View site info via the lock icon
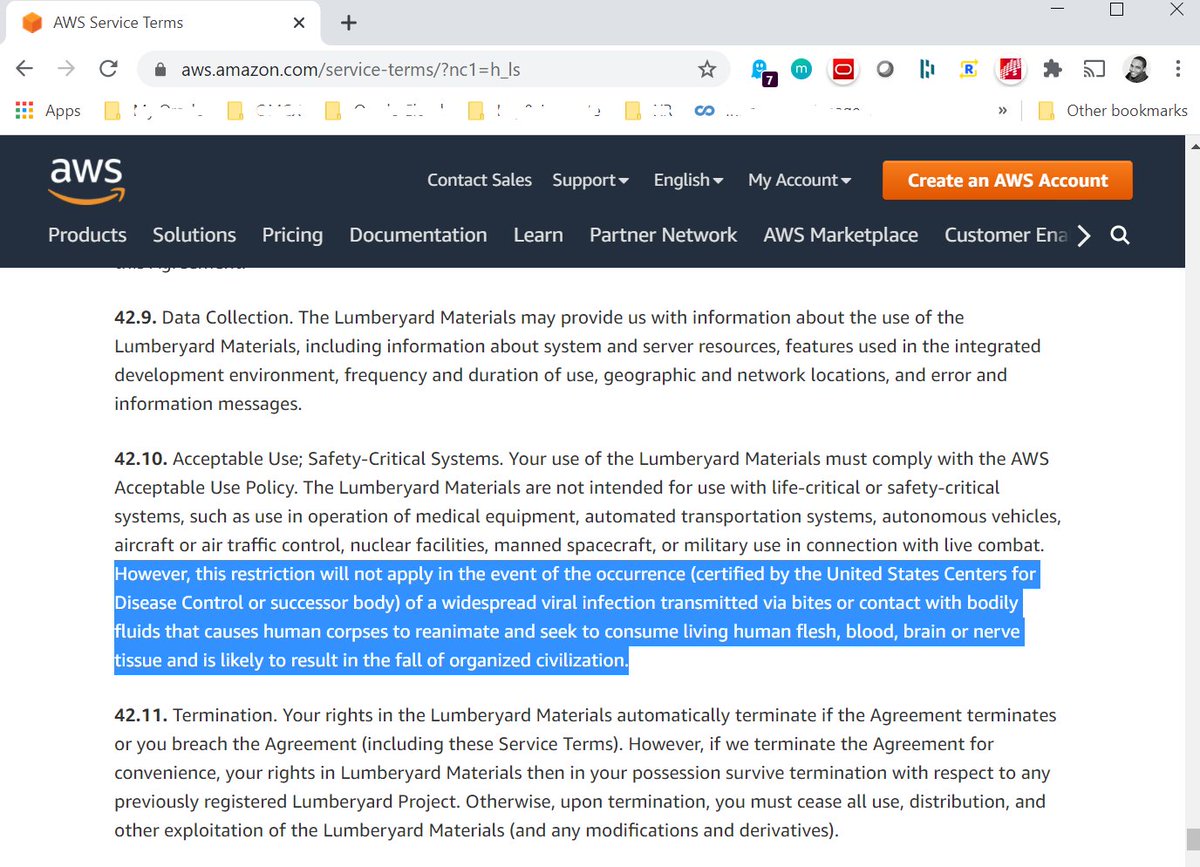Screen dimensions: 1200x867 point(158,70)
